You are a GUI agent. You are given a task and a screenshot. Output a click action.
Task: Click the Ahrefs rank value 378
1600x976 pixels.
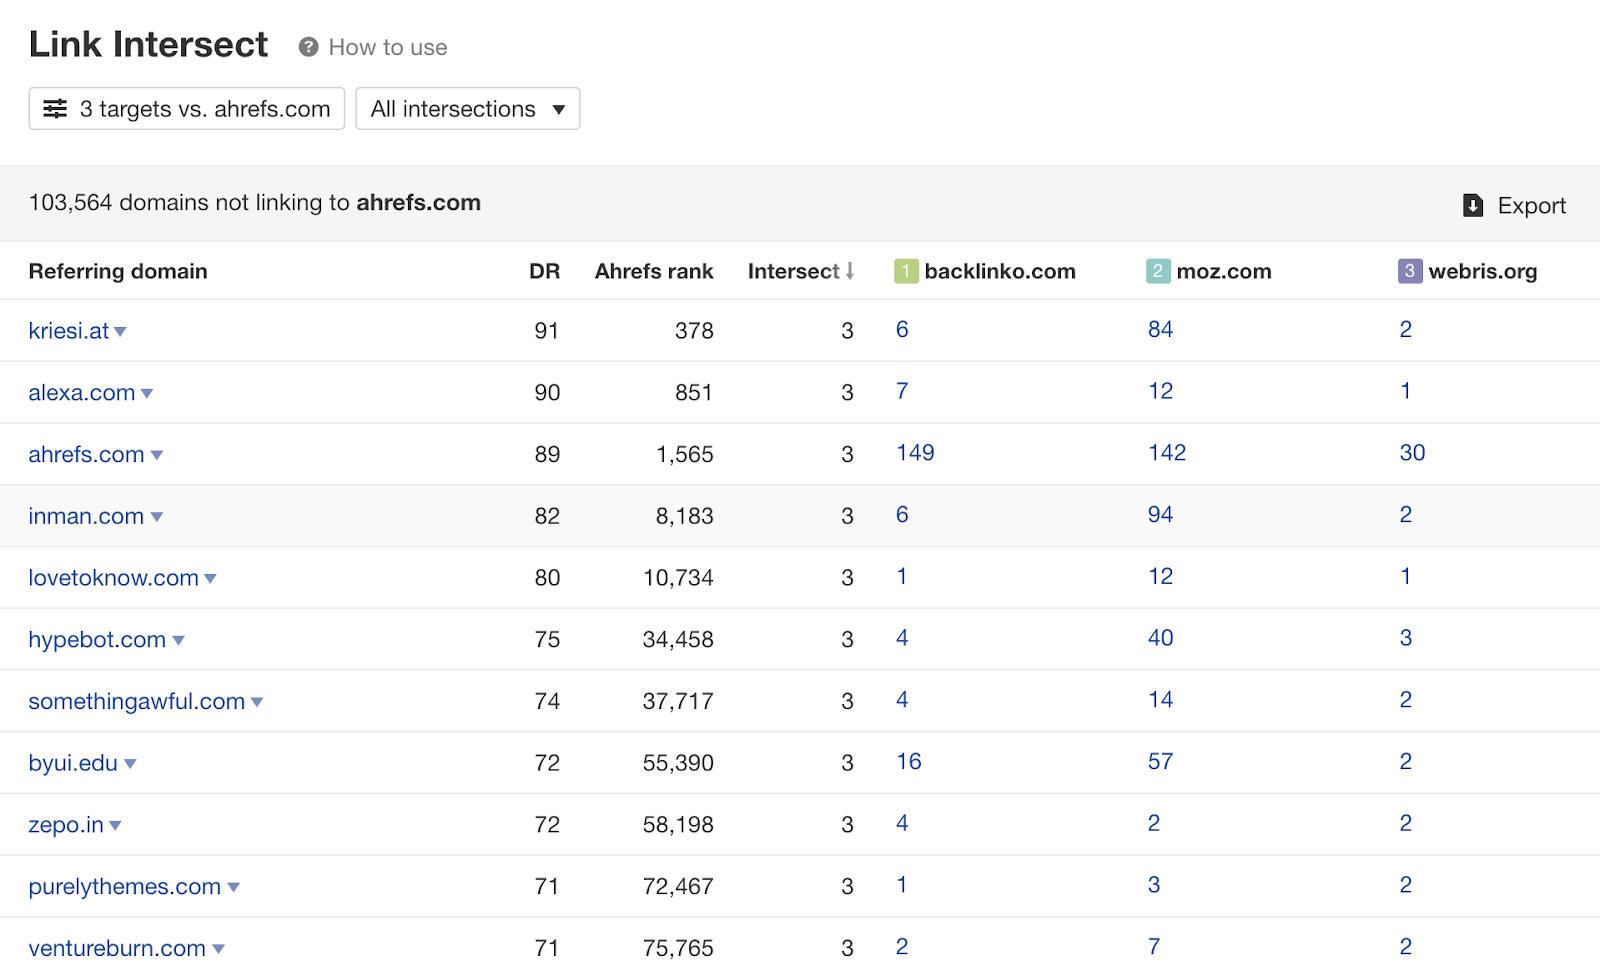pos(694,331)
